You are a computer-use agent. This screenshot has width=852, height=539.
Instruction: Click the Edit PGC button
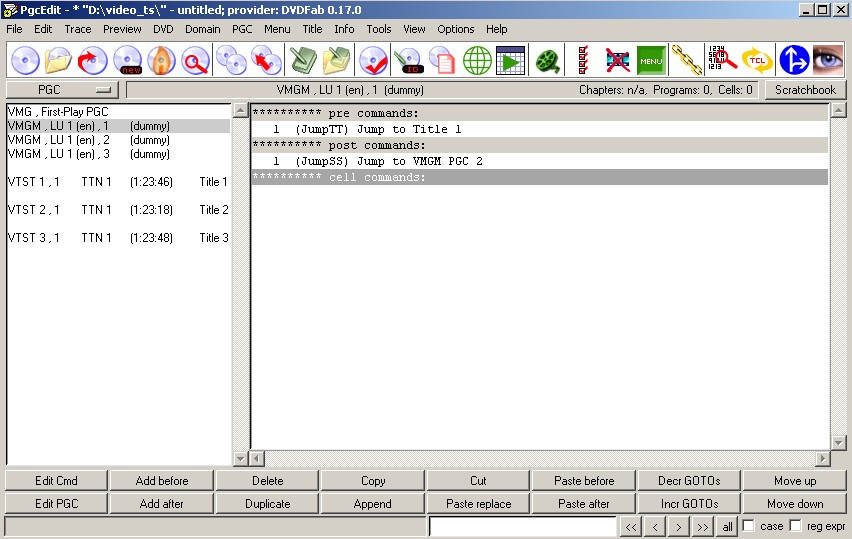pos(57,504)
